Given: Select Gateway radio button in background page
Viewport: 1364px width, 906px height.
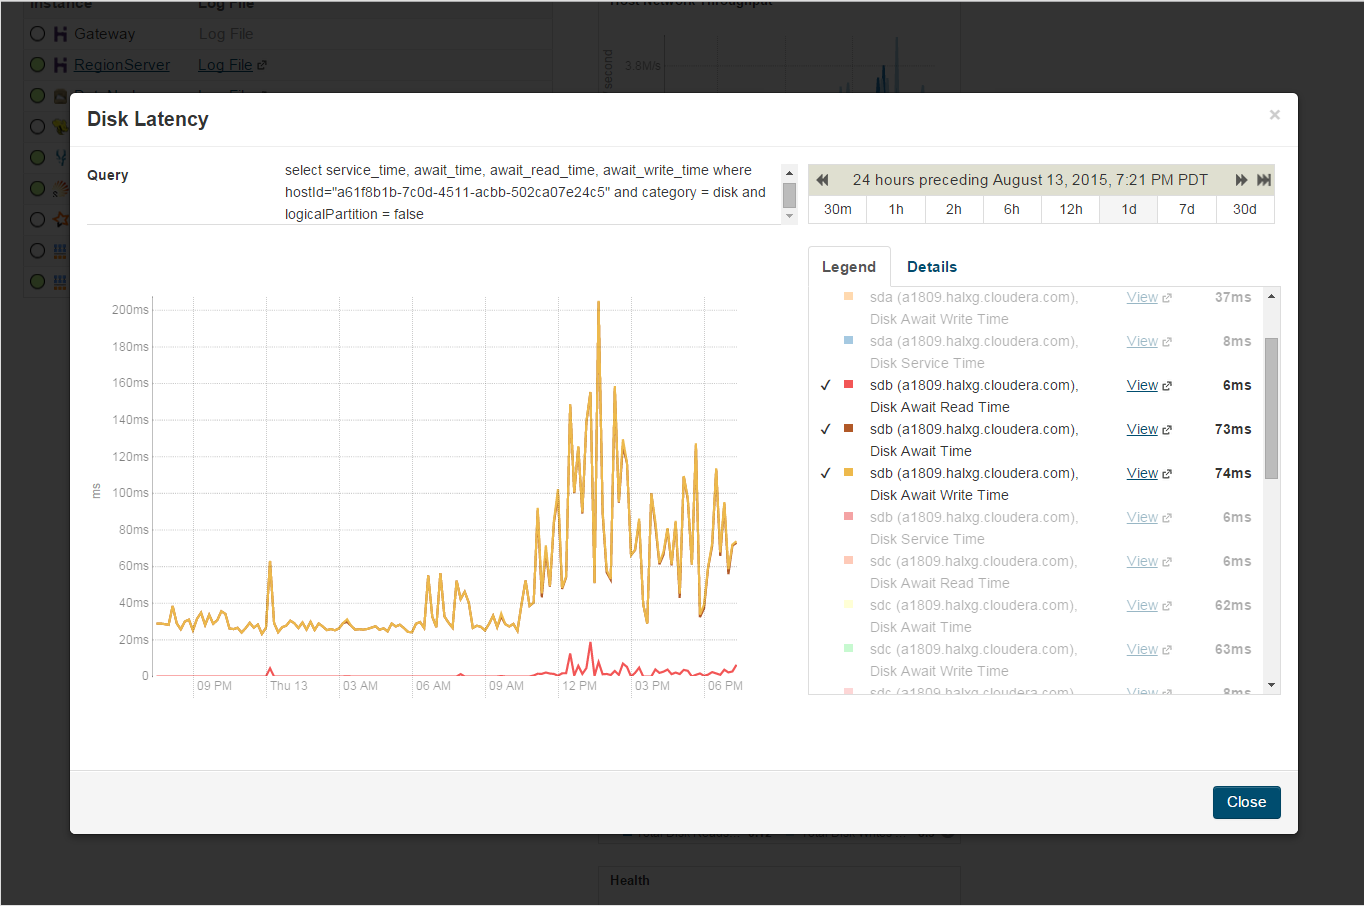Looking at the screenshot, I should pyautogui.click(x=37, y=34).
